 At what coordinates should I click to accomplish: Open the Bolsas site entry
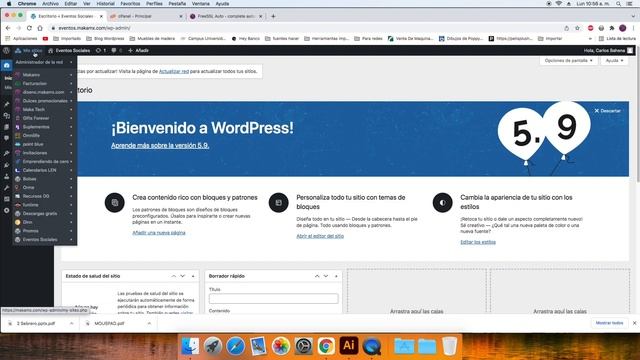44,179
